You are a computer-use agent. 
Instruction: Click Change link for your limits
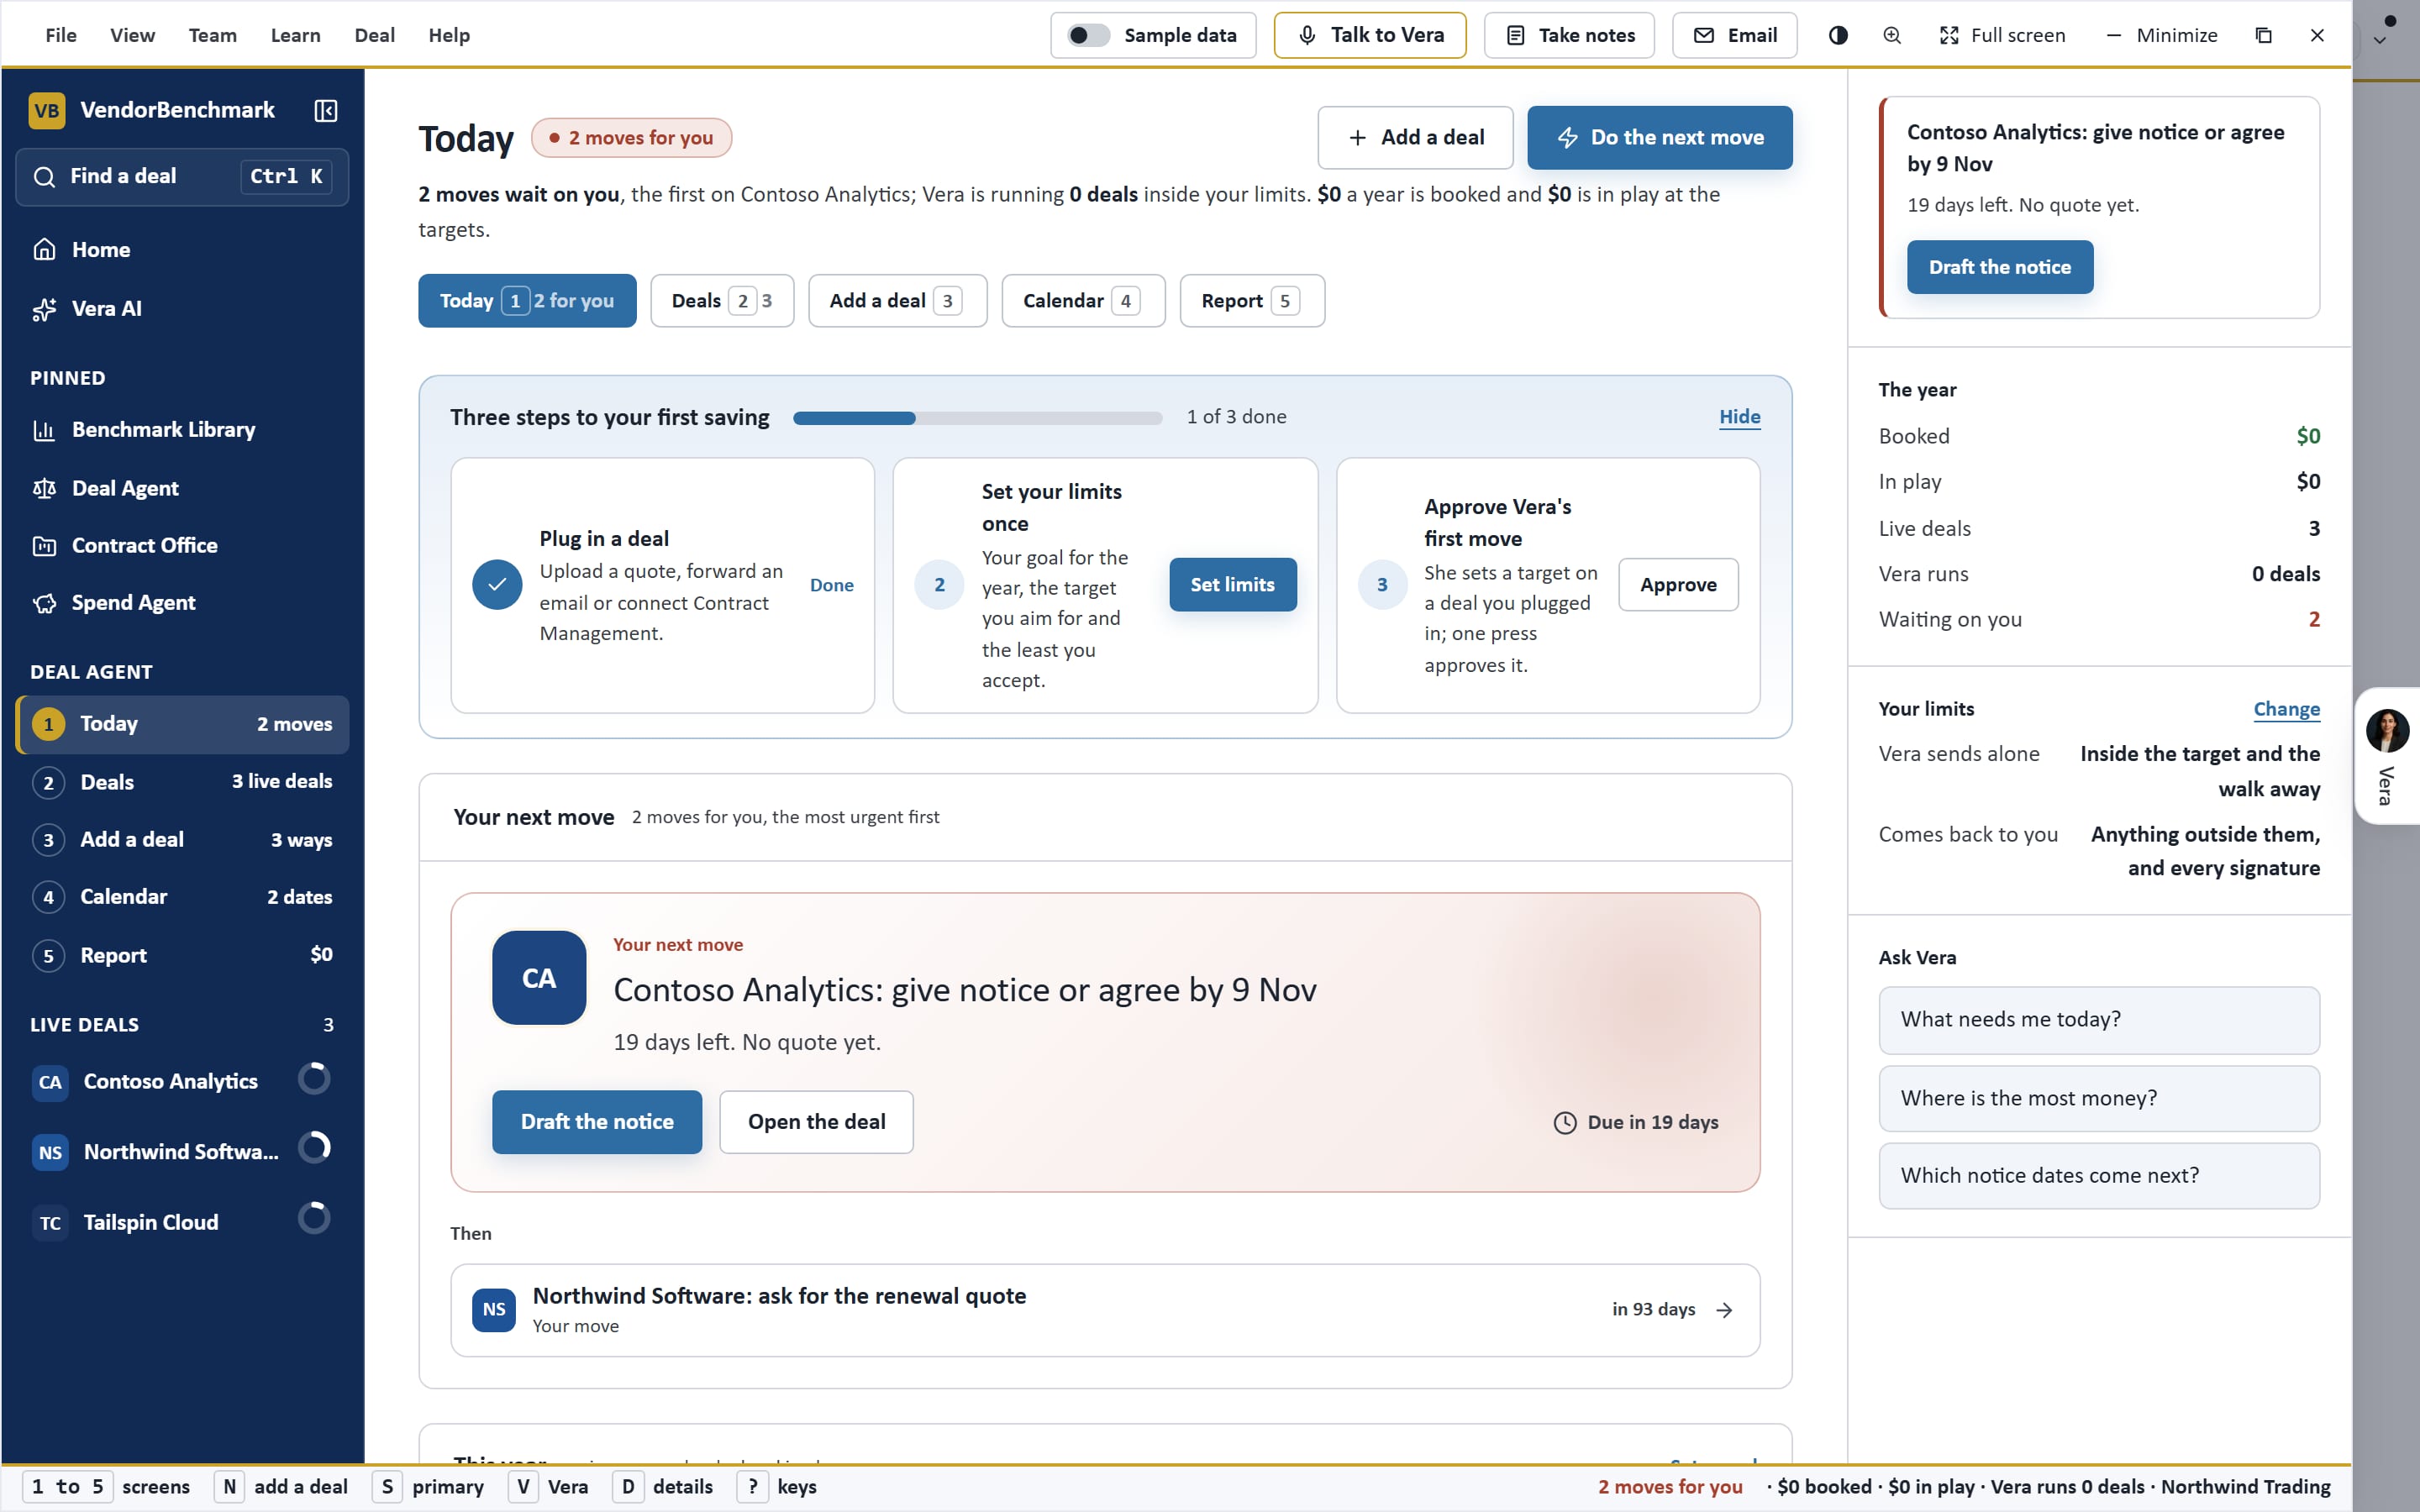pyautogui.click(x=2286, y=709)
